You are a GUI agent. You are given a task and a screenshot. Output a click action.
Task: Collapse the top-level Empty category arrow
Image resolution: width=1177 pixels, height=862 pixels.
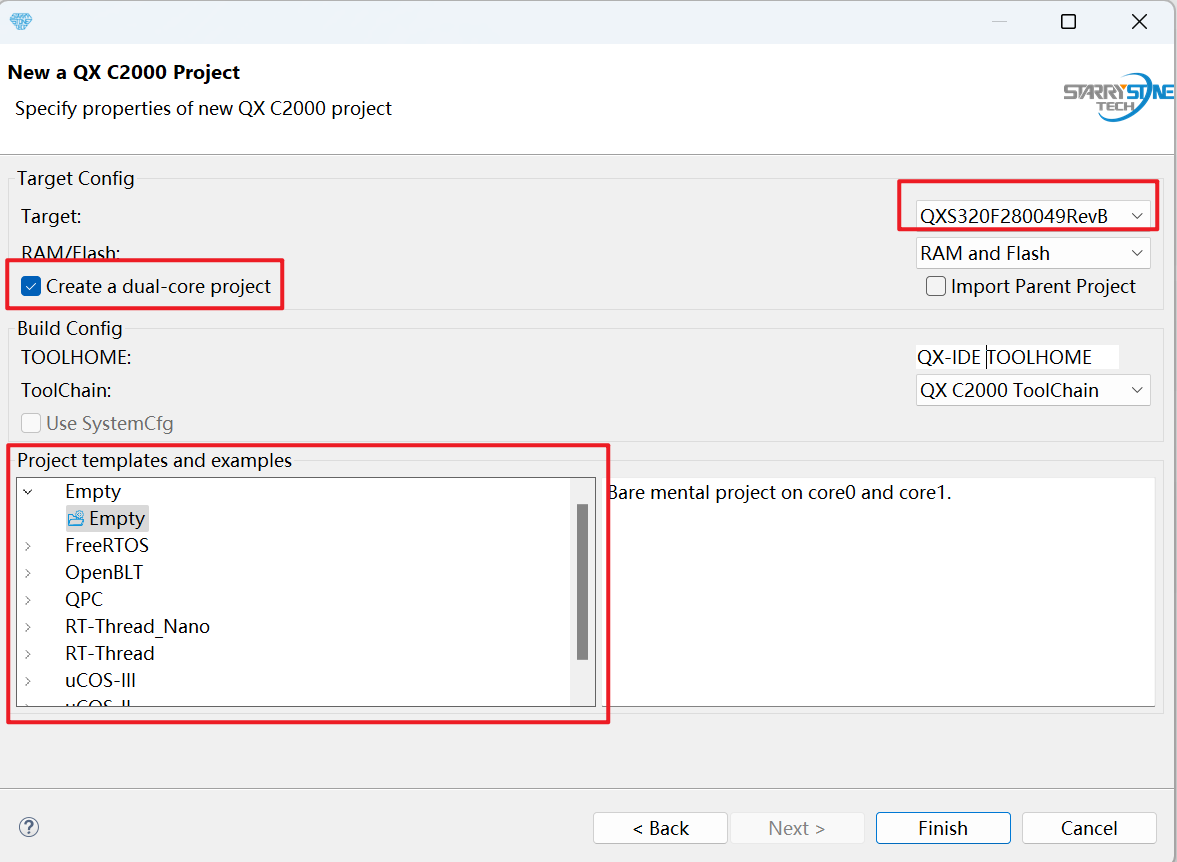(28, 492)
